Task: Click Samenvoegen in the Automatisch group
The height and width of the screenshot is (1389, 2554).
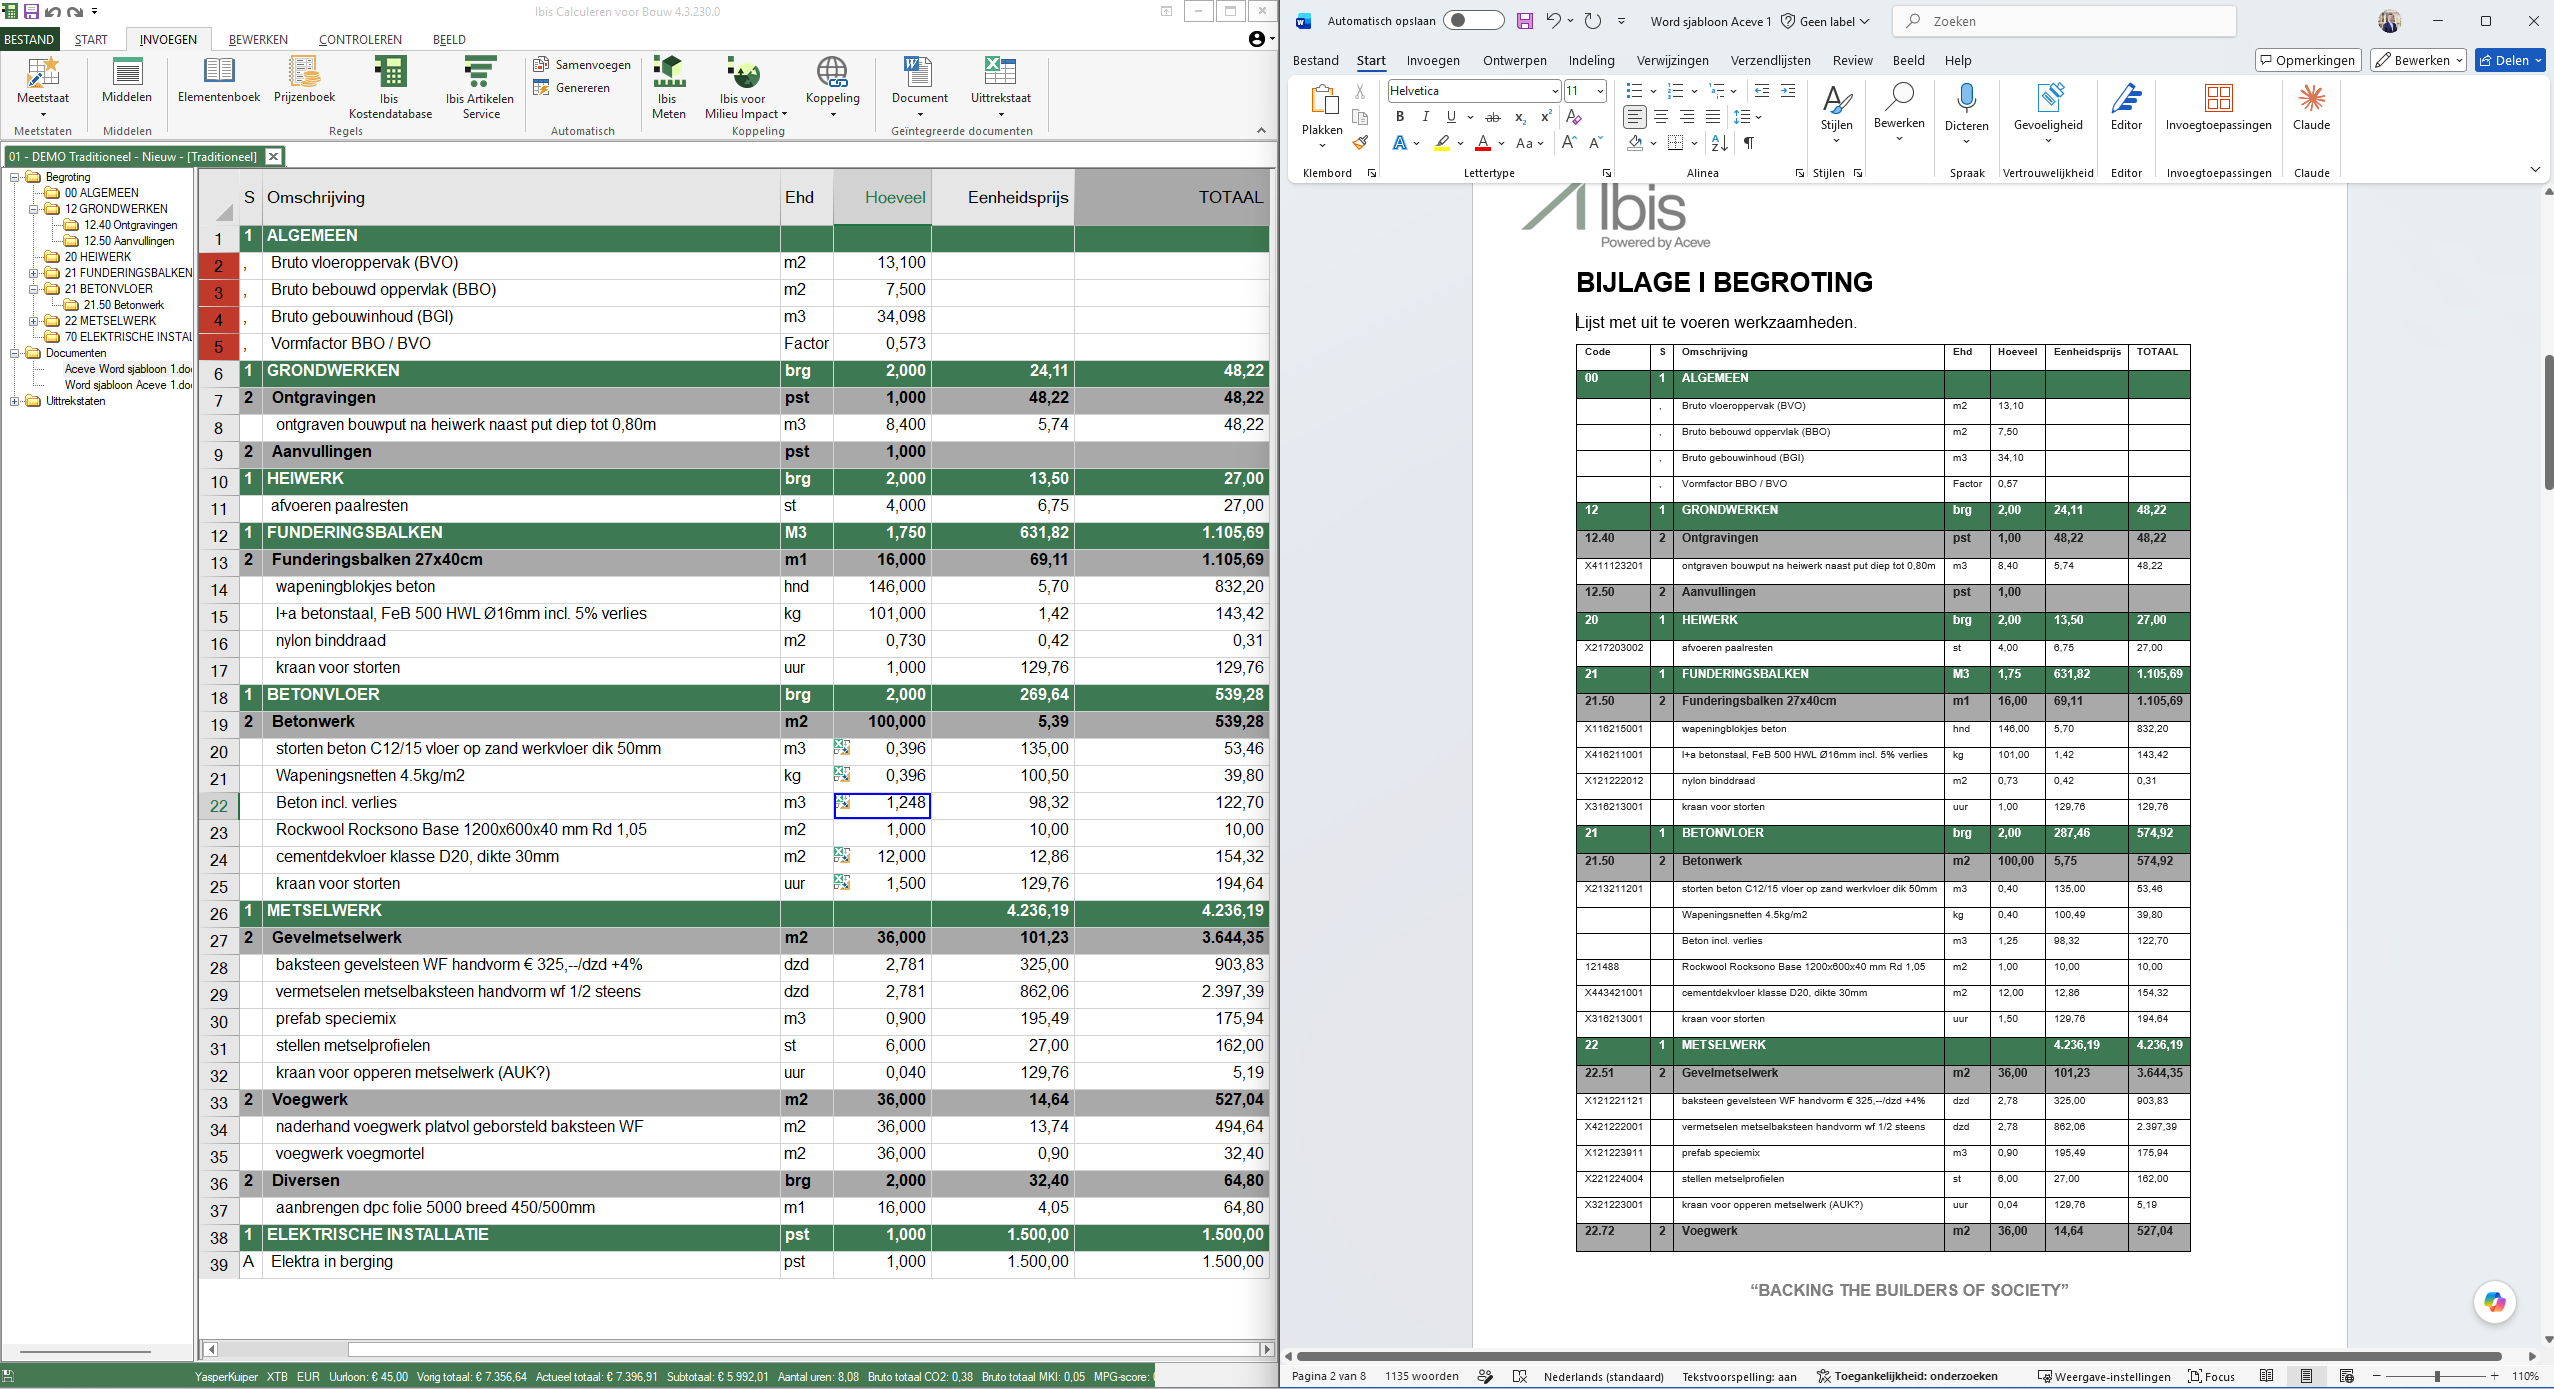Action: coord(582,65)
